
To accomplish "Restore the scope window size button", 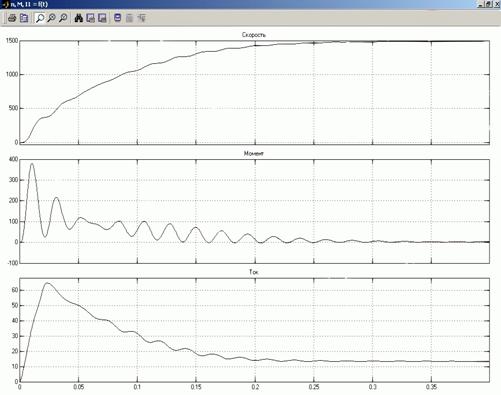I will click(488, 4).
